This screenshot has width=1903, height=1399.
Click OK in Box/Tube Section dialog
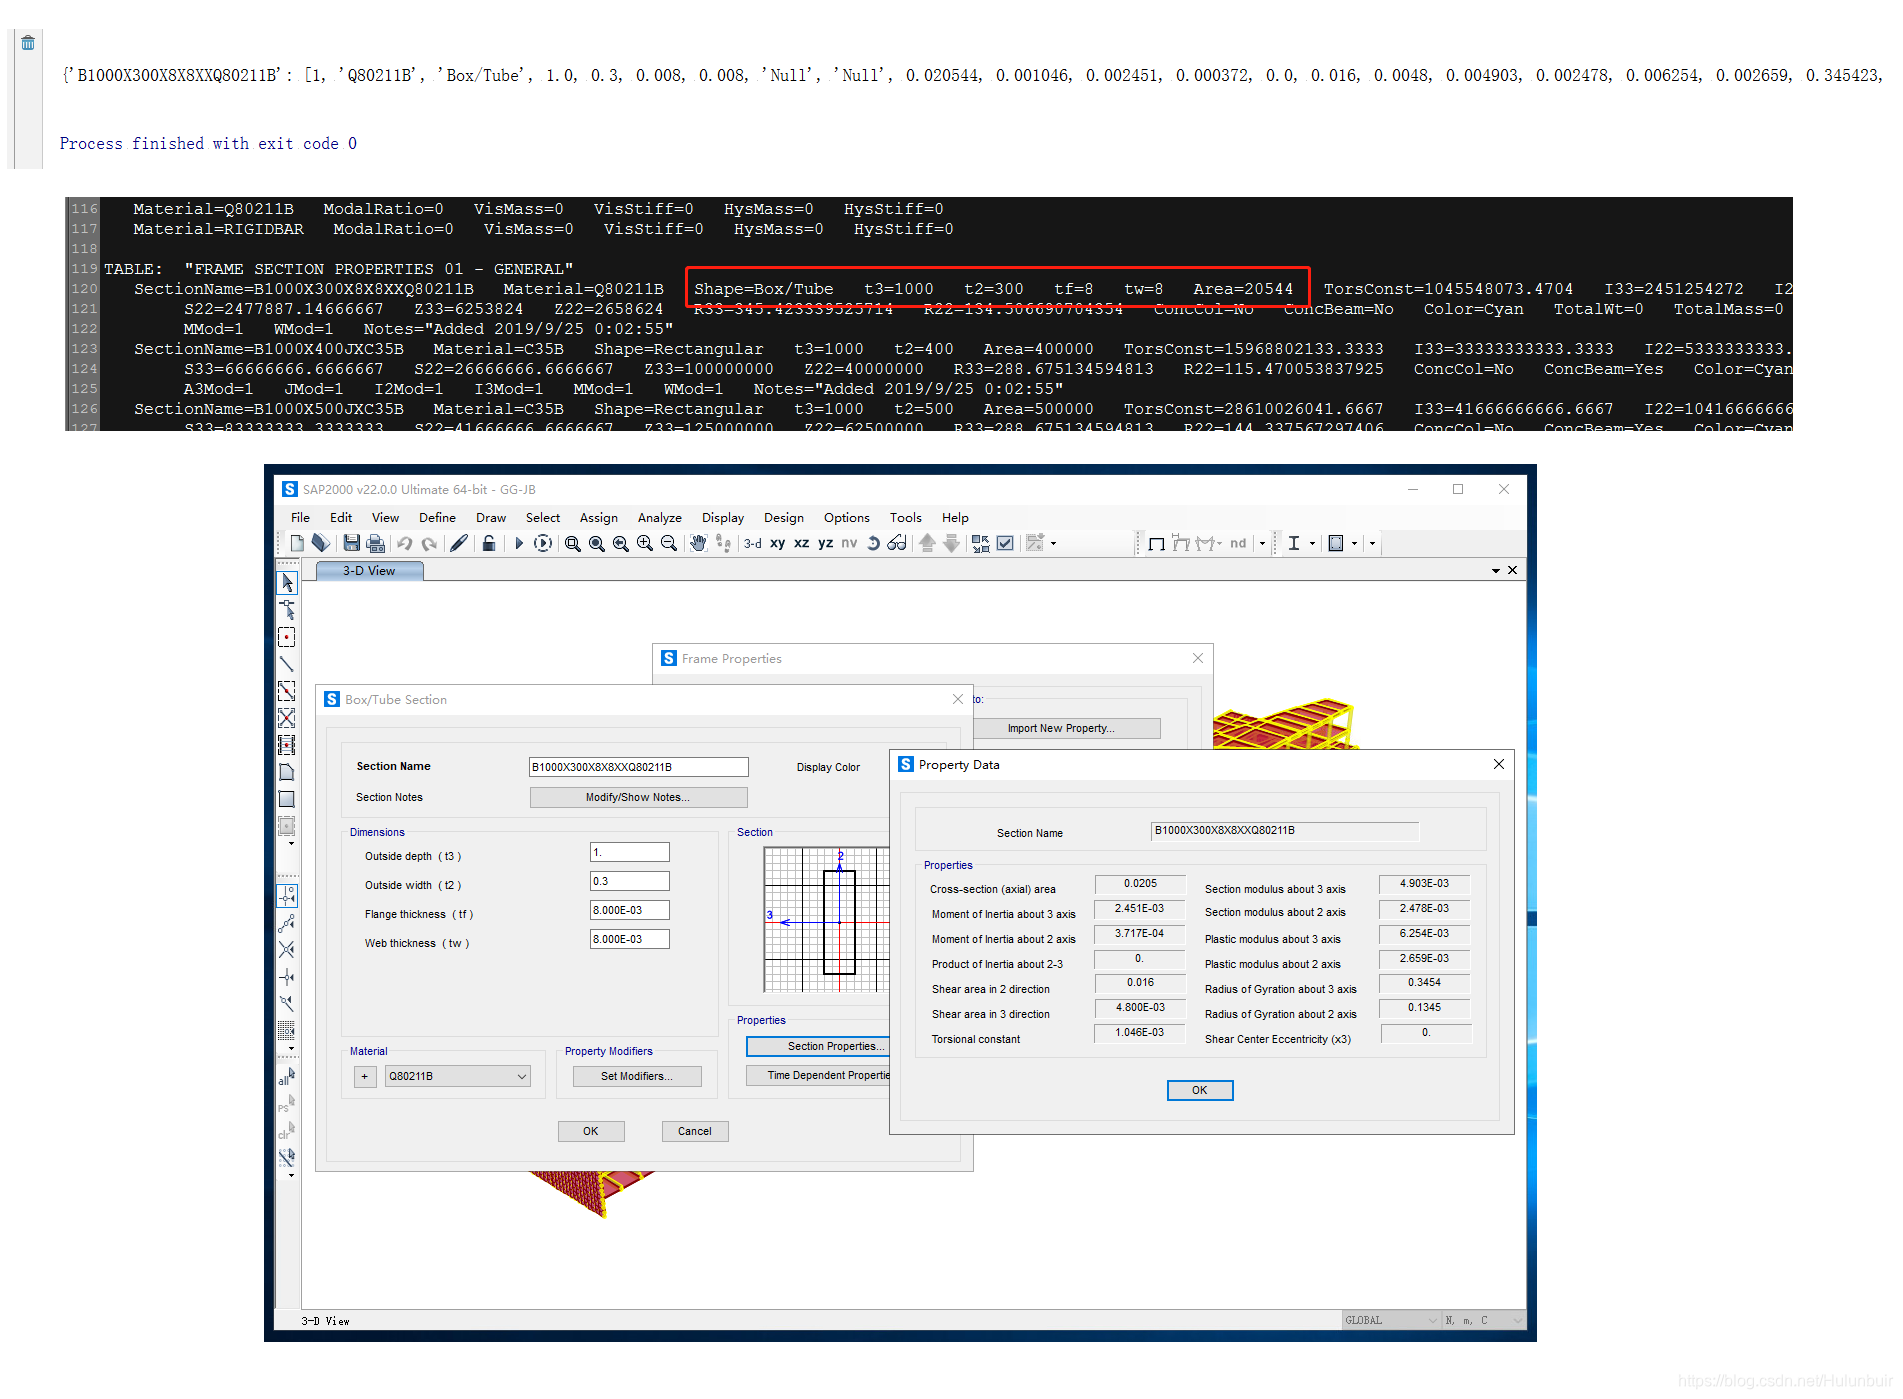coord(591,1131)
